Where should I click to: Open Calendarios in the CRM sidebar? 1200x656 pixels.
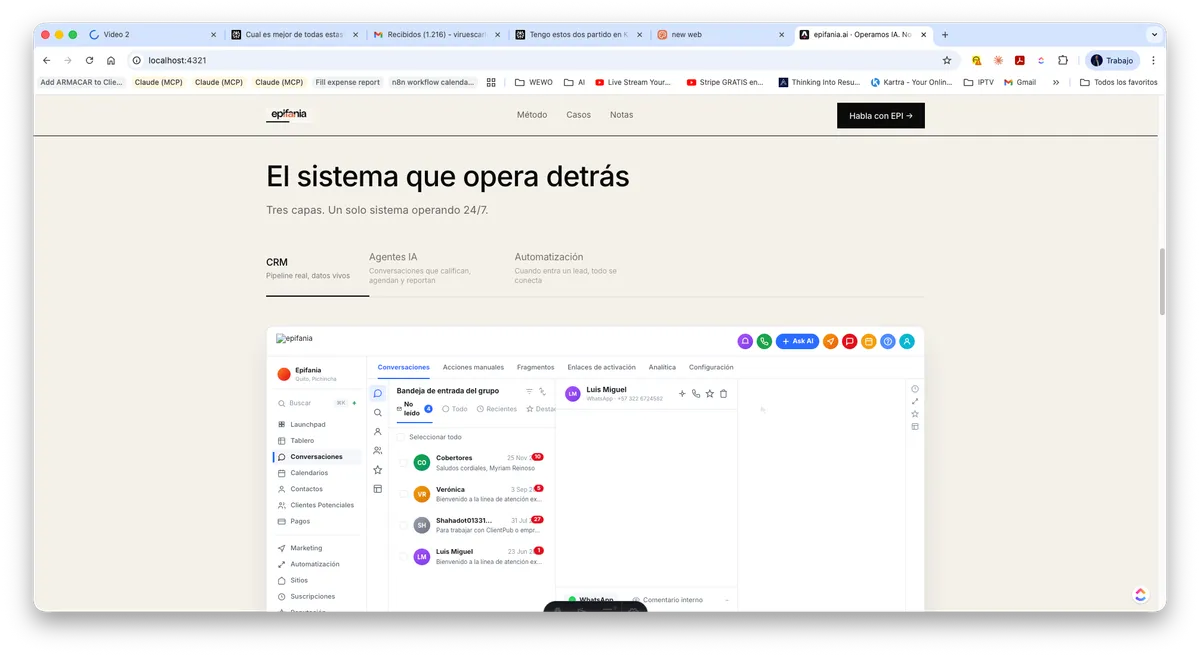tap(309, 473)
